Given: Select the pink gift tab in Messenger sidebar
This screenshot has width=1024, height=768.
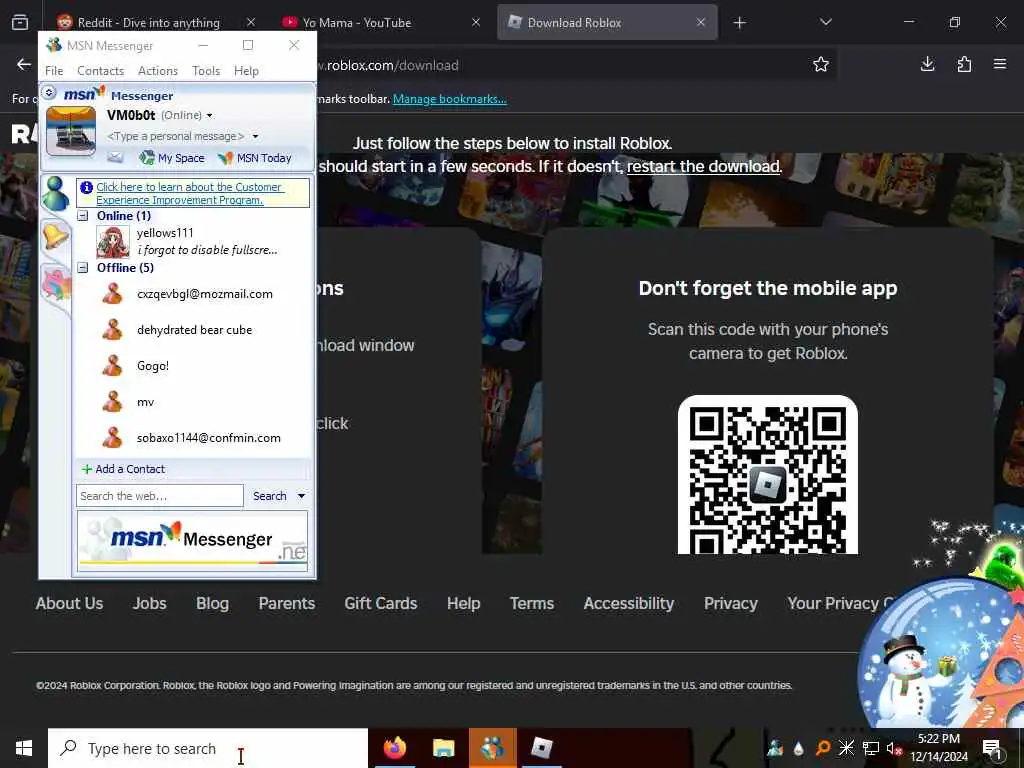Looking at the screenshot, I should tap(56, 285).
